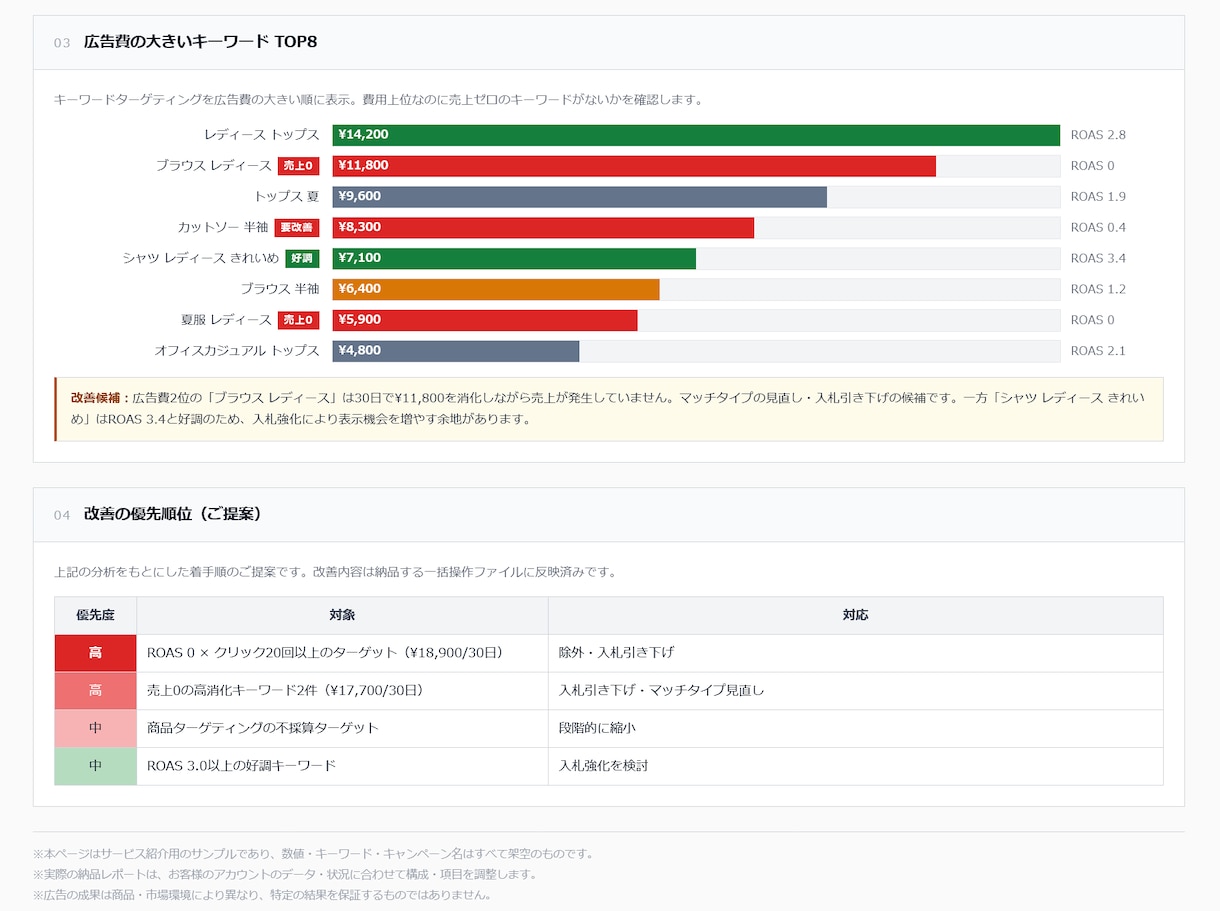Click the cell ROAS 3.0以上の好調キーワード

tap(342, 766)
